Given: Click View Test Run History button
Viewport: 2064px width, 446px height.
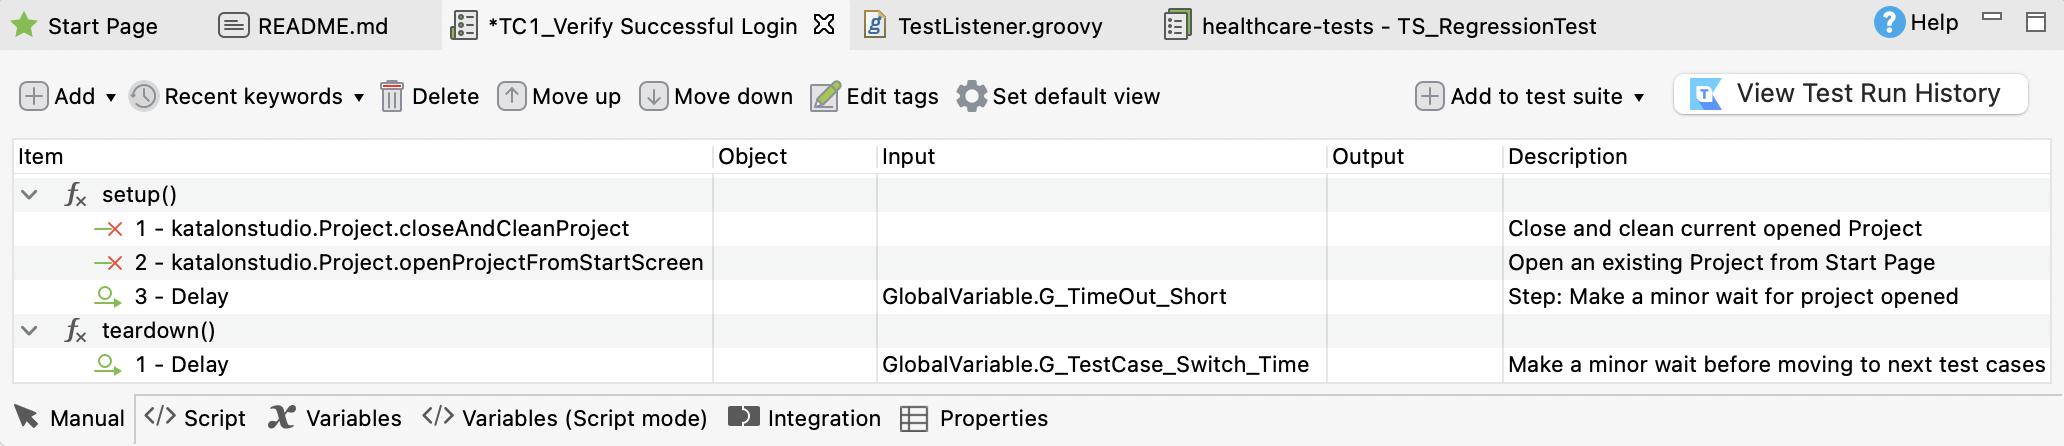Looking at the screenshot, I should pos(1850,94).
